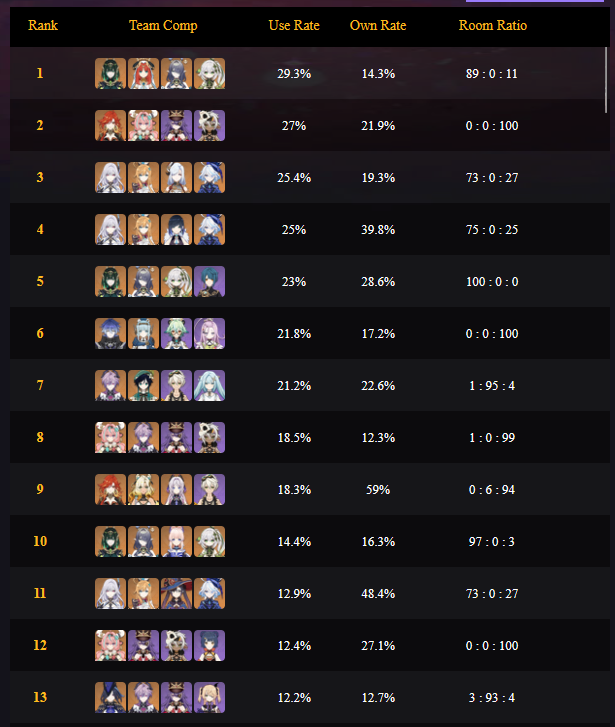Click the witch-hat character in the rank 11 team

[x=176, y=593]
